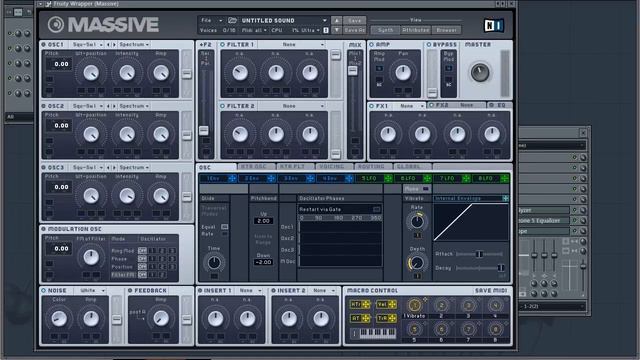Viewport: 640px width, 360px height.
Task: Toggle Modulation OSC on/off
Action: [44, 229]
